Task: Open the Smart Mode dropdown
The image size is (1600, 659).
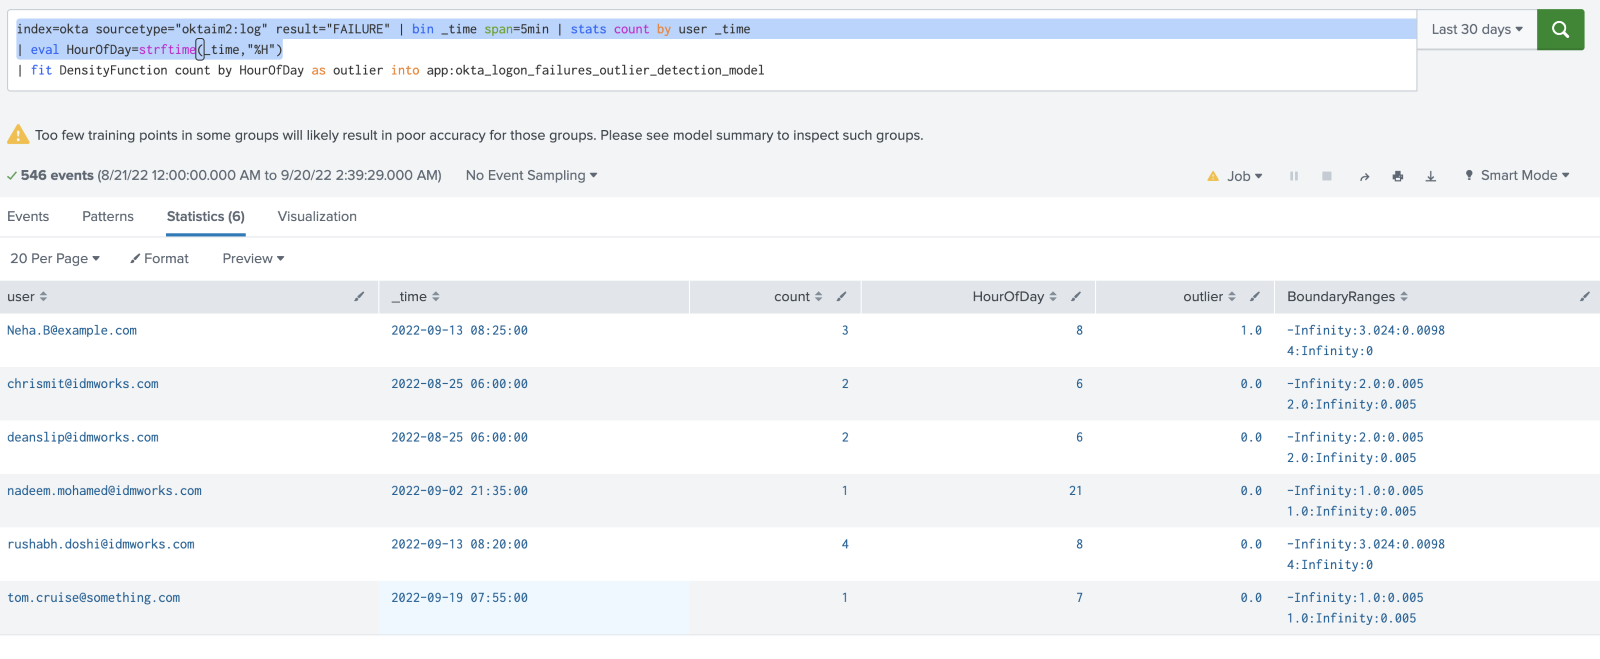Action: pyautogui.click(x=1517, y=176)
